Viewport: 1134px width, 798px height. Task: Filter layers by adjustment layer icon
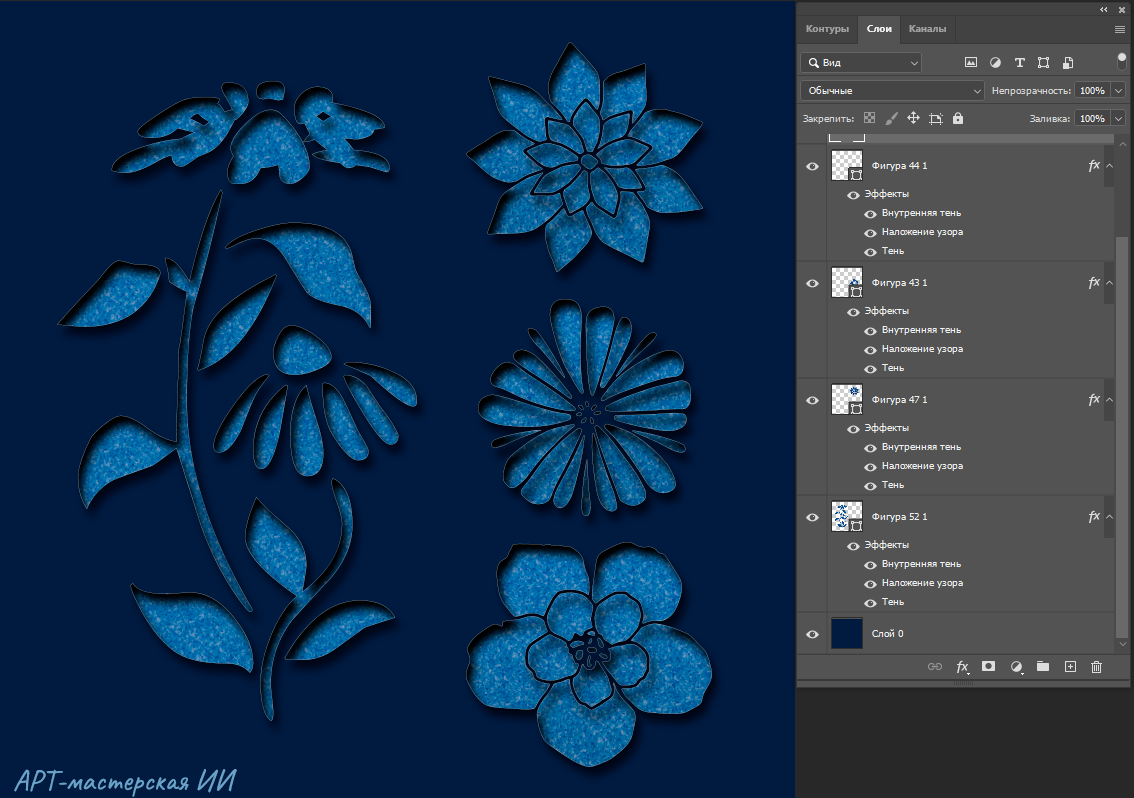coord(995,63)
